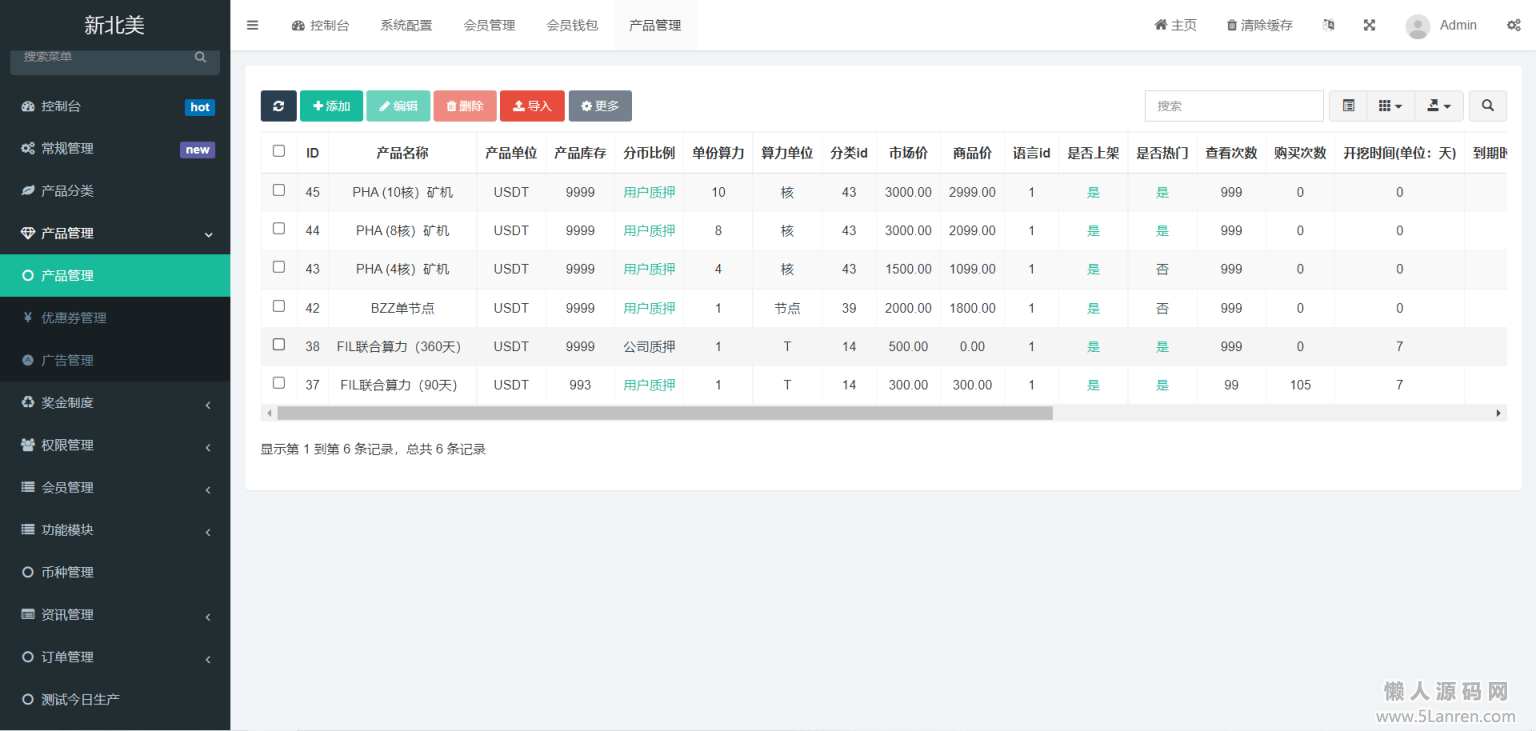Click the table horizontal scrollbar

(665, 413)
